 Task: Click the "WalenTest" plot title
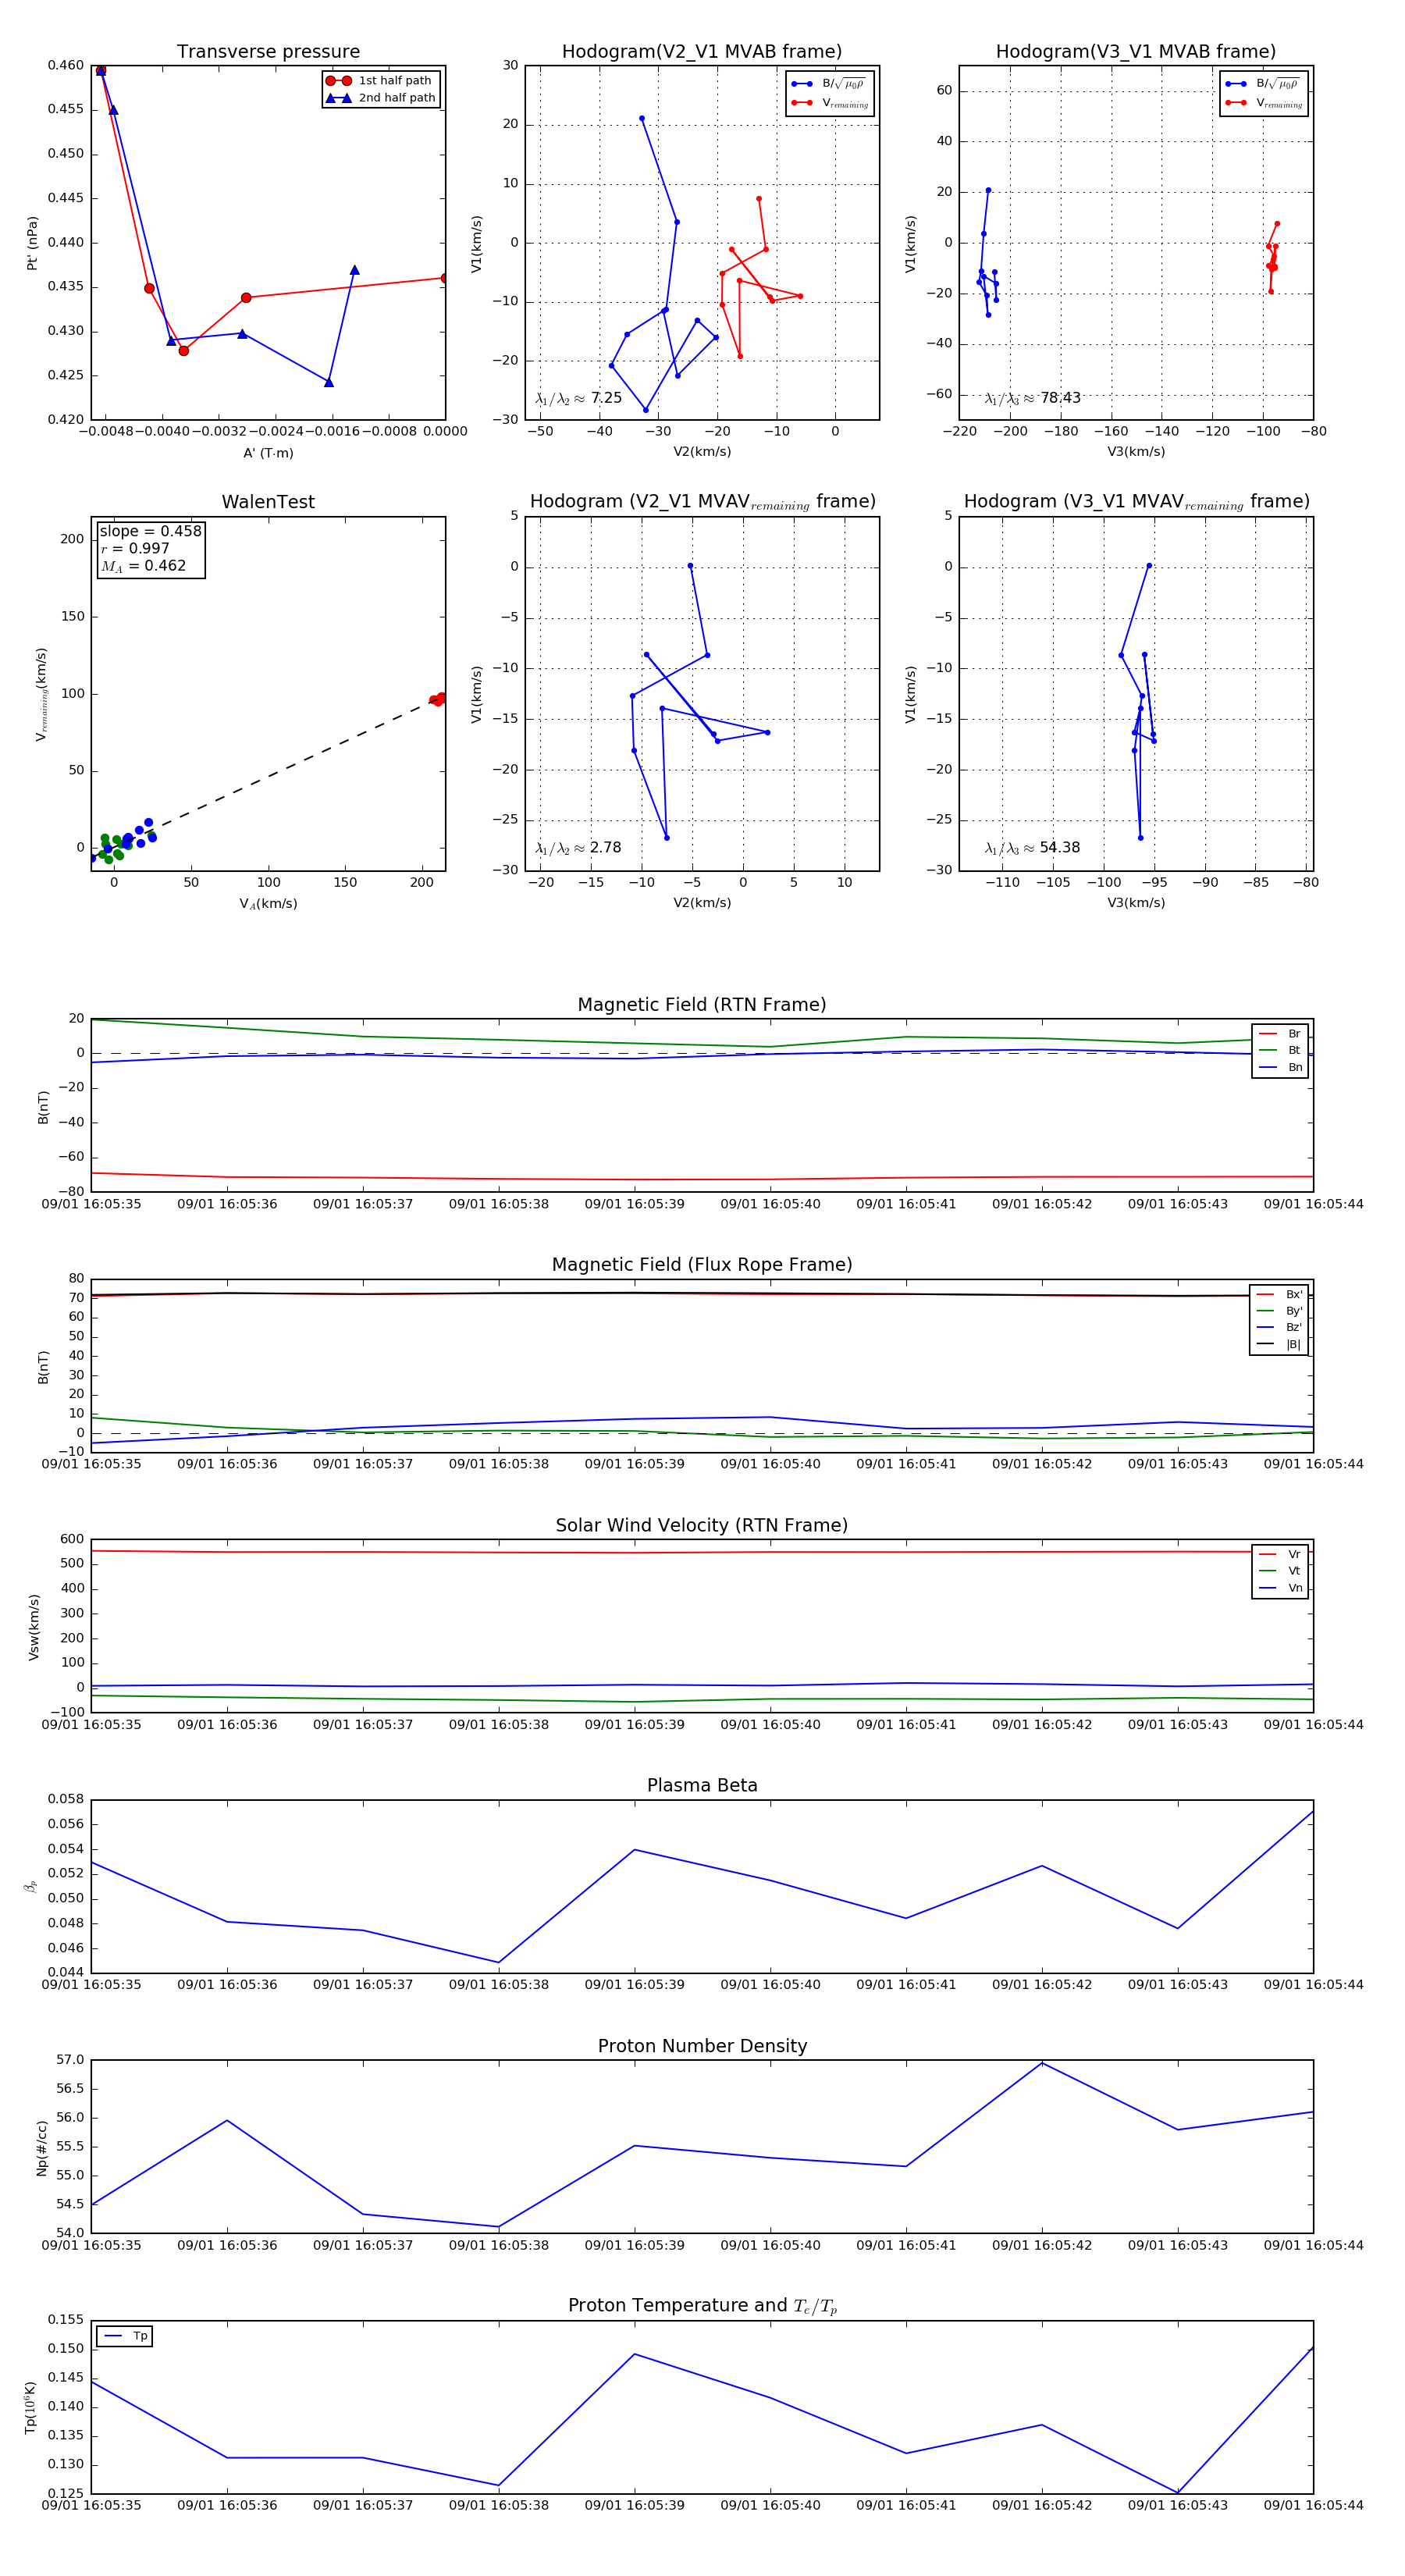(x=268, y=502)
